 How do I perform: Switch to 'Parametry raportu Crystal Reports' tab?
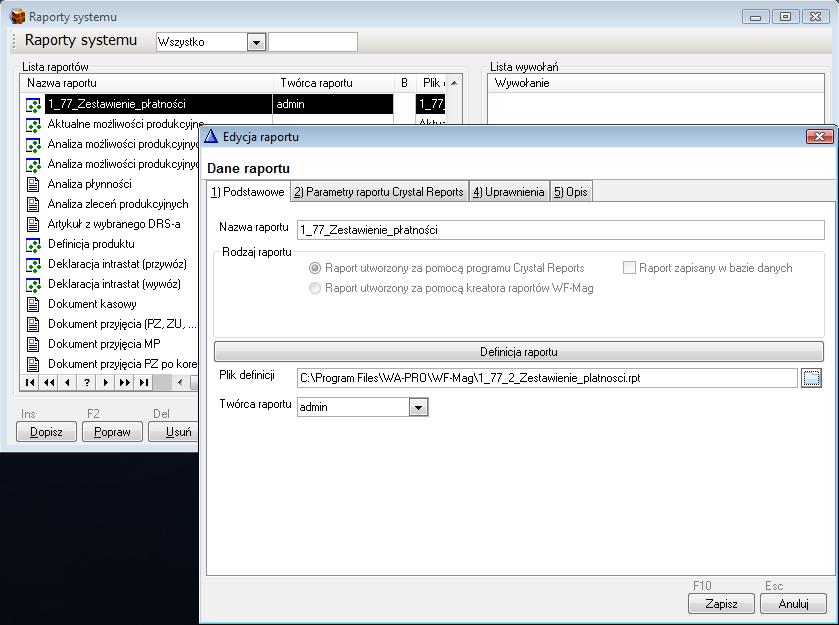pyautogui.click(x=378, y=192)
